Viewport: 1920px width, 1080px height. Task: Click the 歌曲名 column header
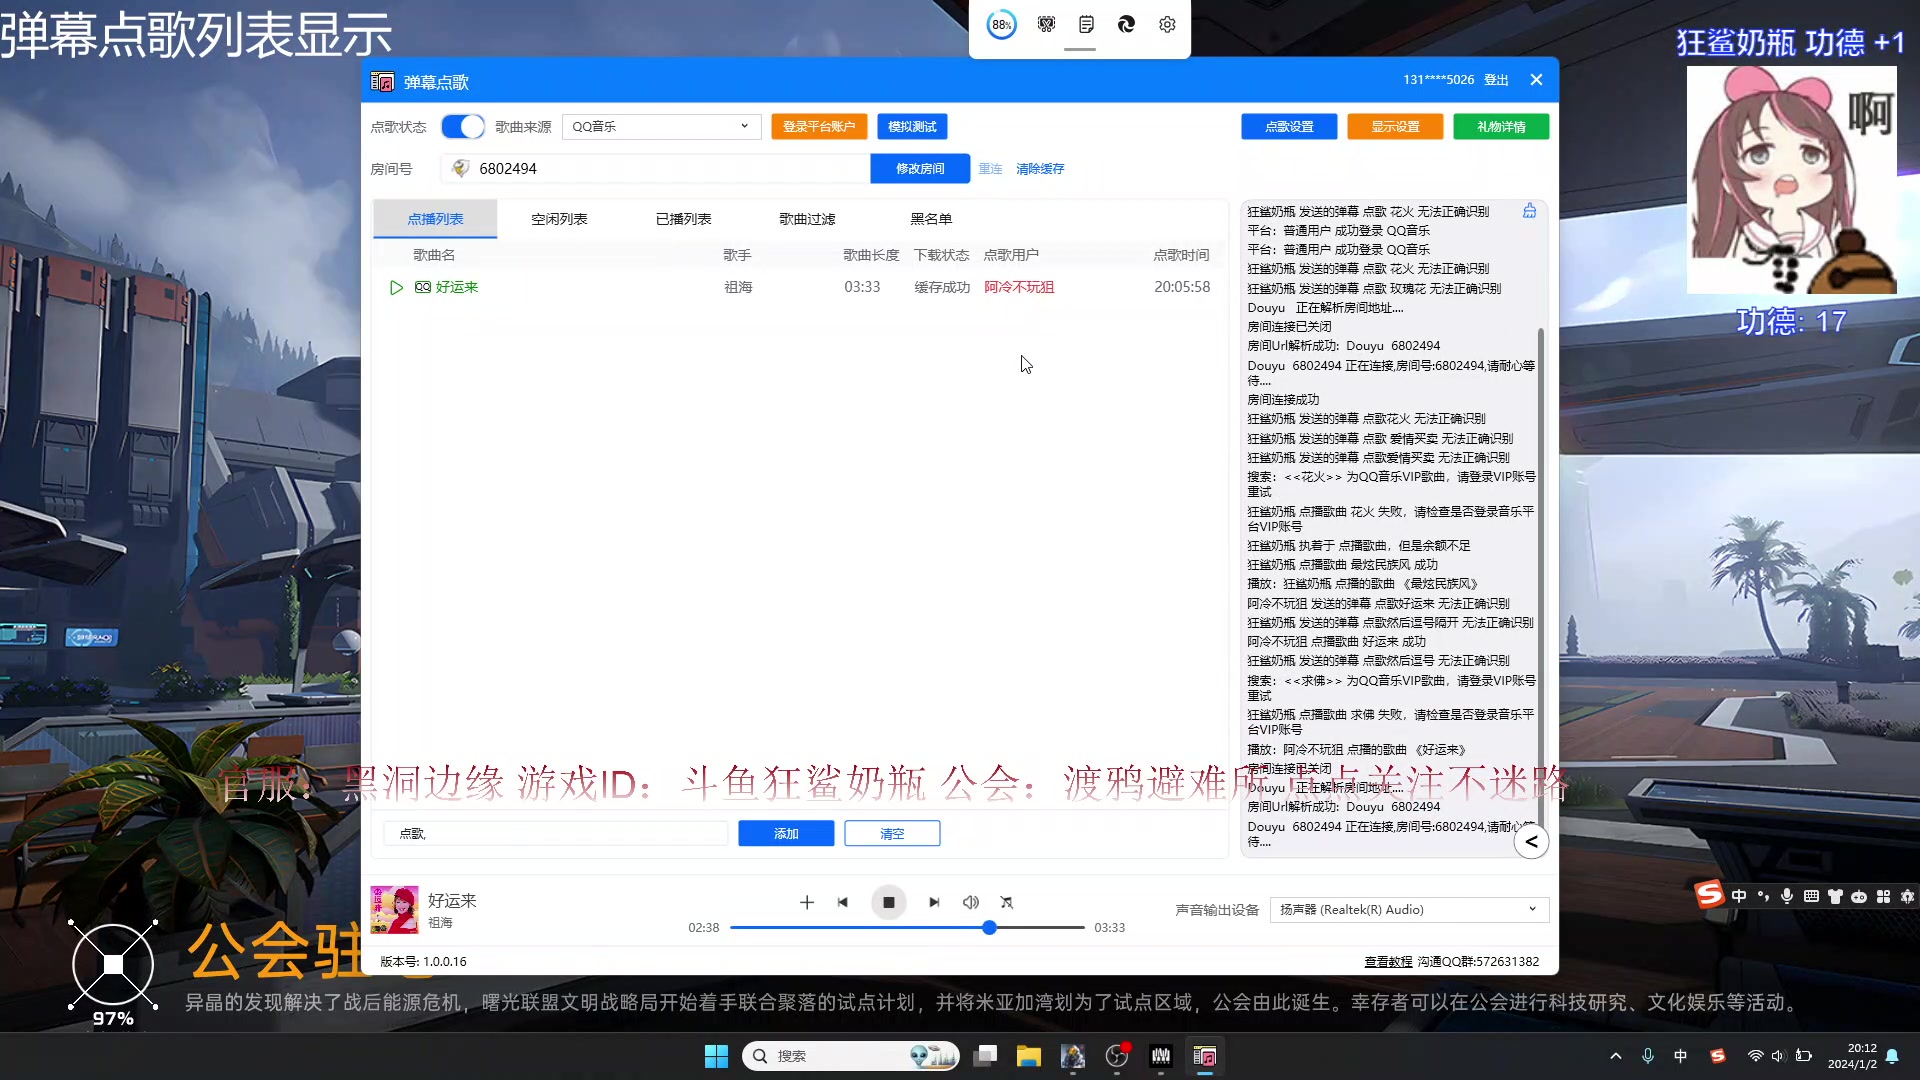click(434, 255)
